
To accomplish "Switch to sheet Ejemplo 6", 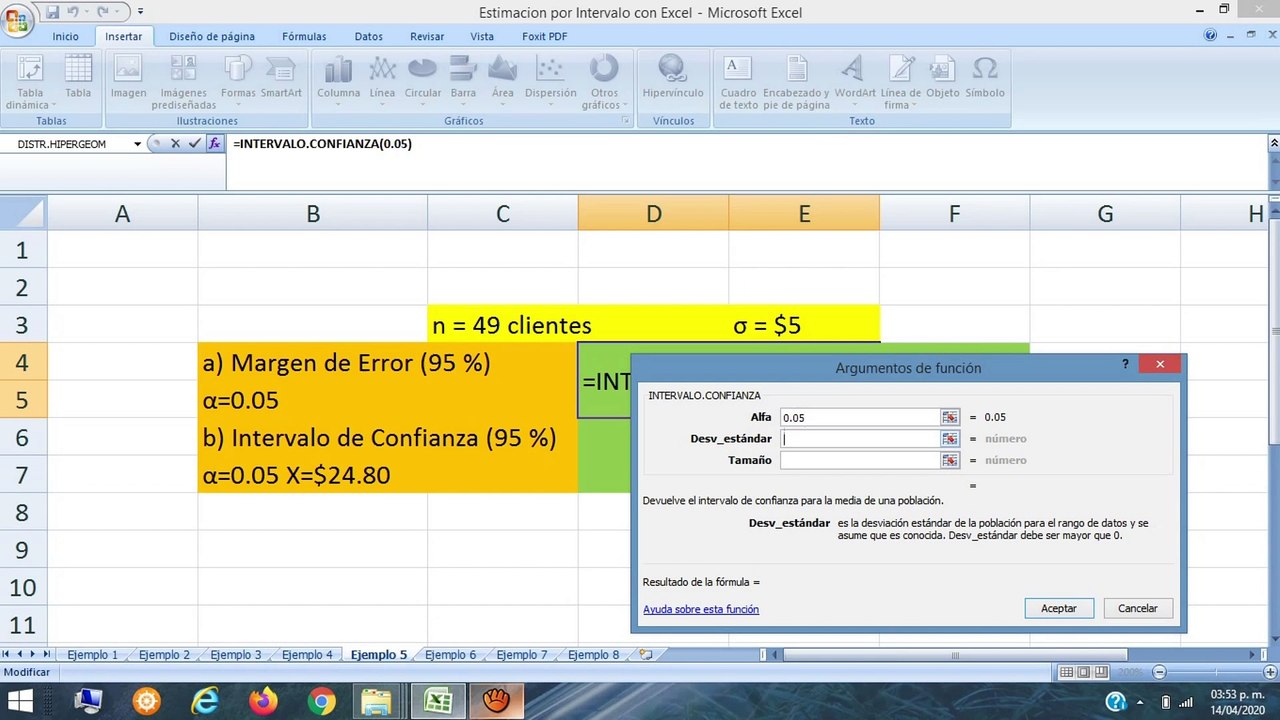I will (x=450, y=655).
